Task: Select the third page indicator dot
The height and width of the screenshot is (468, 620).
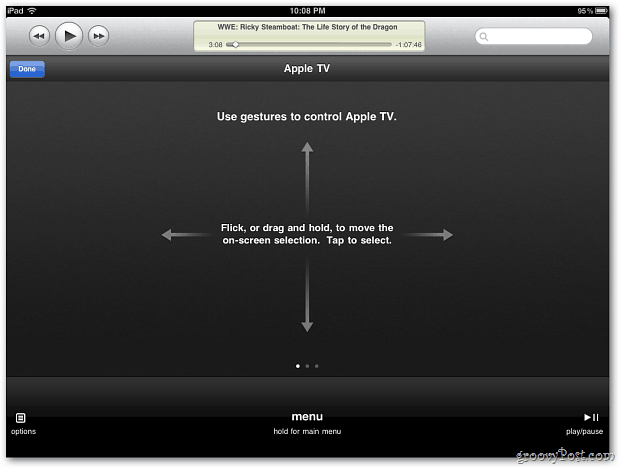Action: 317,366
